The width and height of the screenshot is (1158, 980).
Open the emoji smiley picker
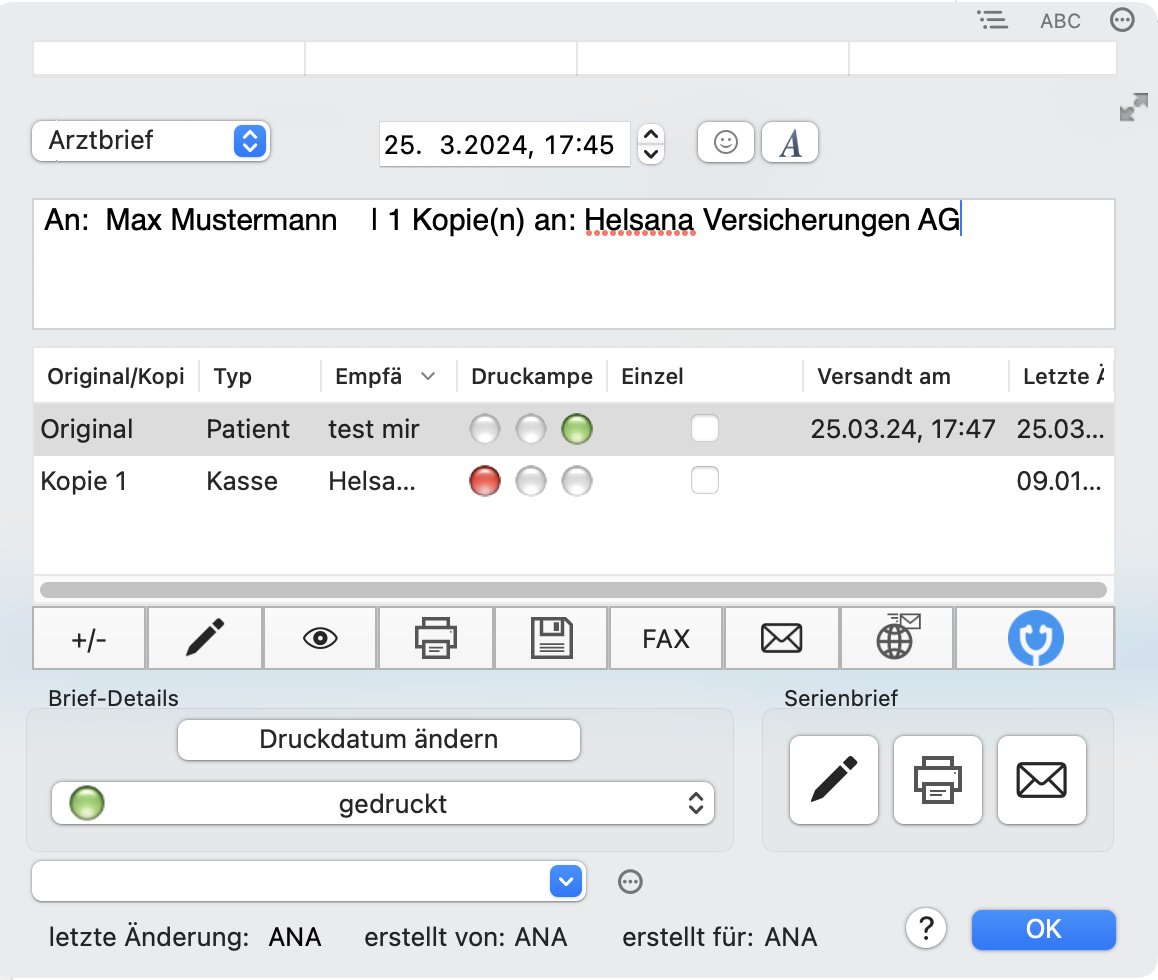(726, 142)
